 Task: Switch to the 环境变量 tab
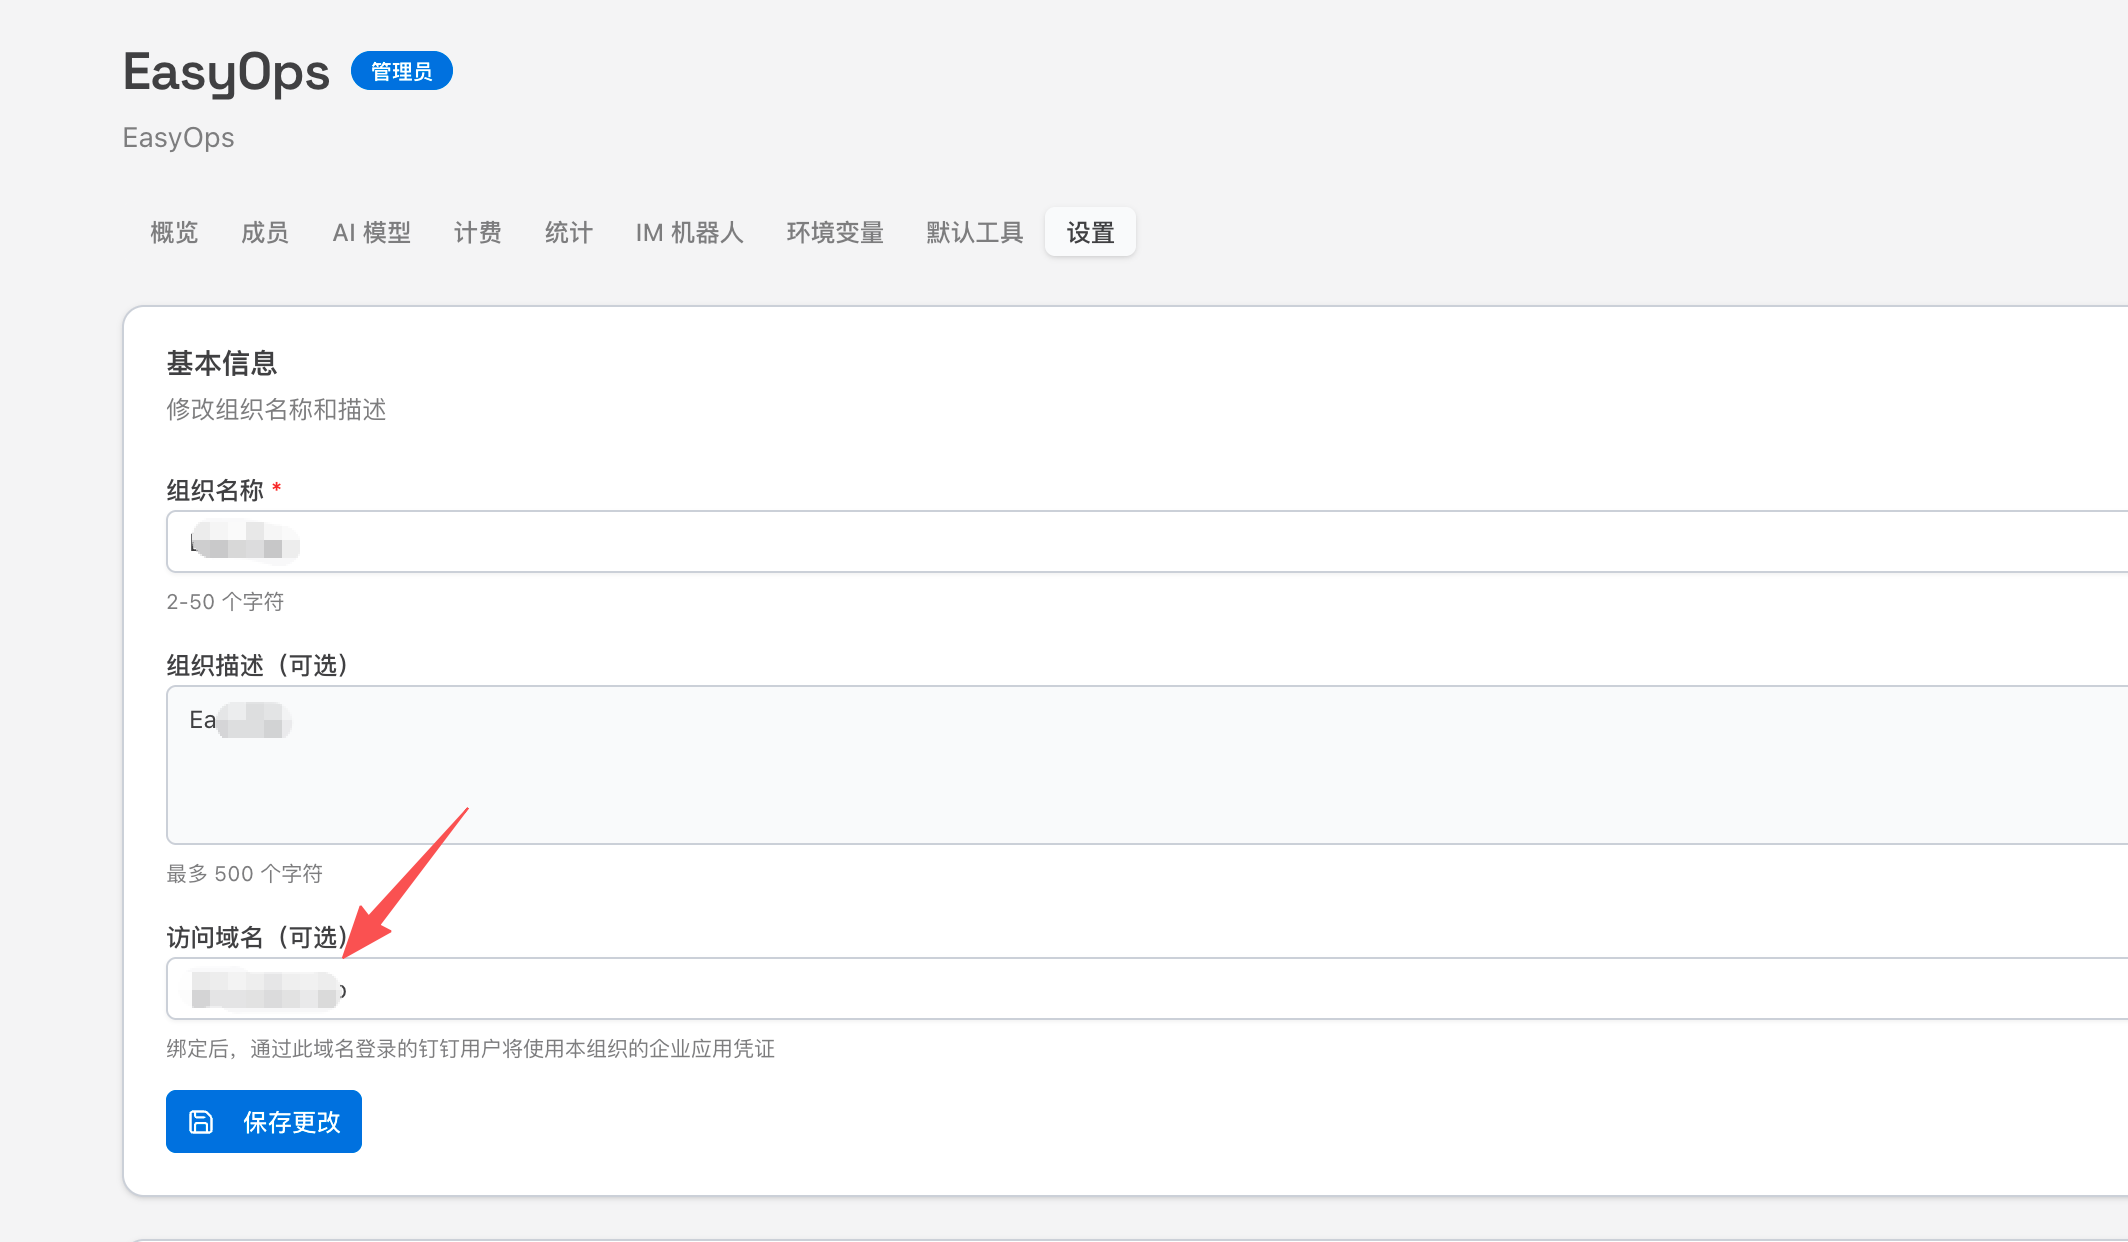pyautogui.click(x=834, y=233)
